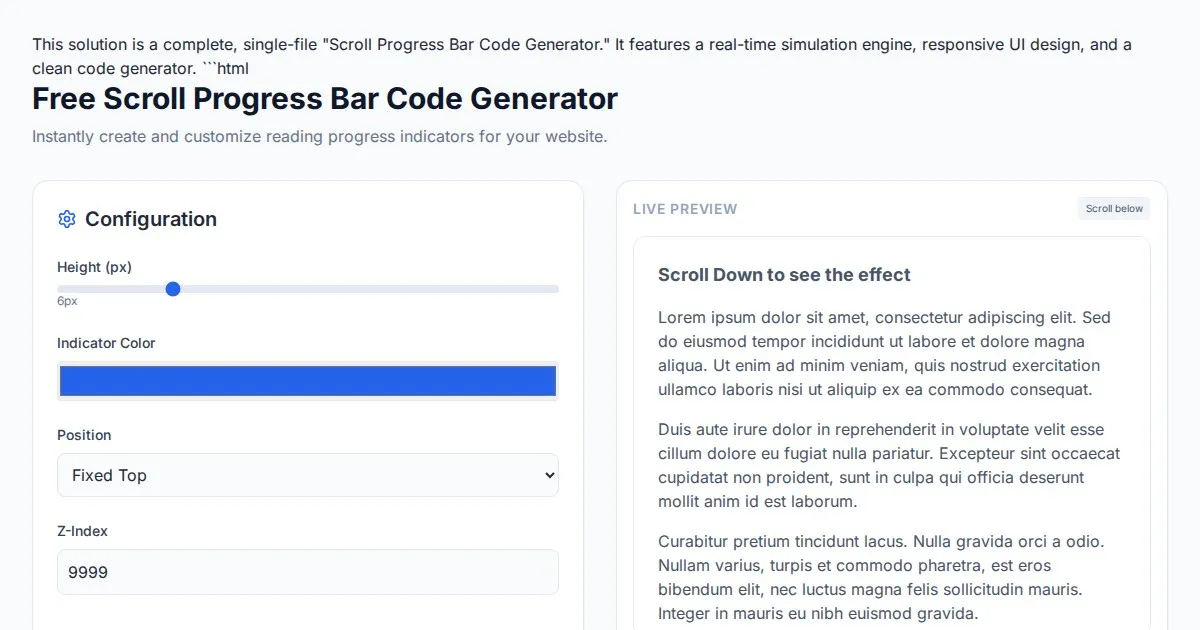Click the "Duis aute irure" preview paragraph
The width and height of the screenshot is (1200, 630).
tap(890, 466)
